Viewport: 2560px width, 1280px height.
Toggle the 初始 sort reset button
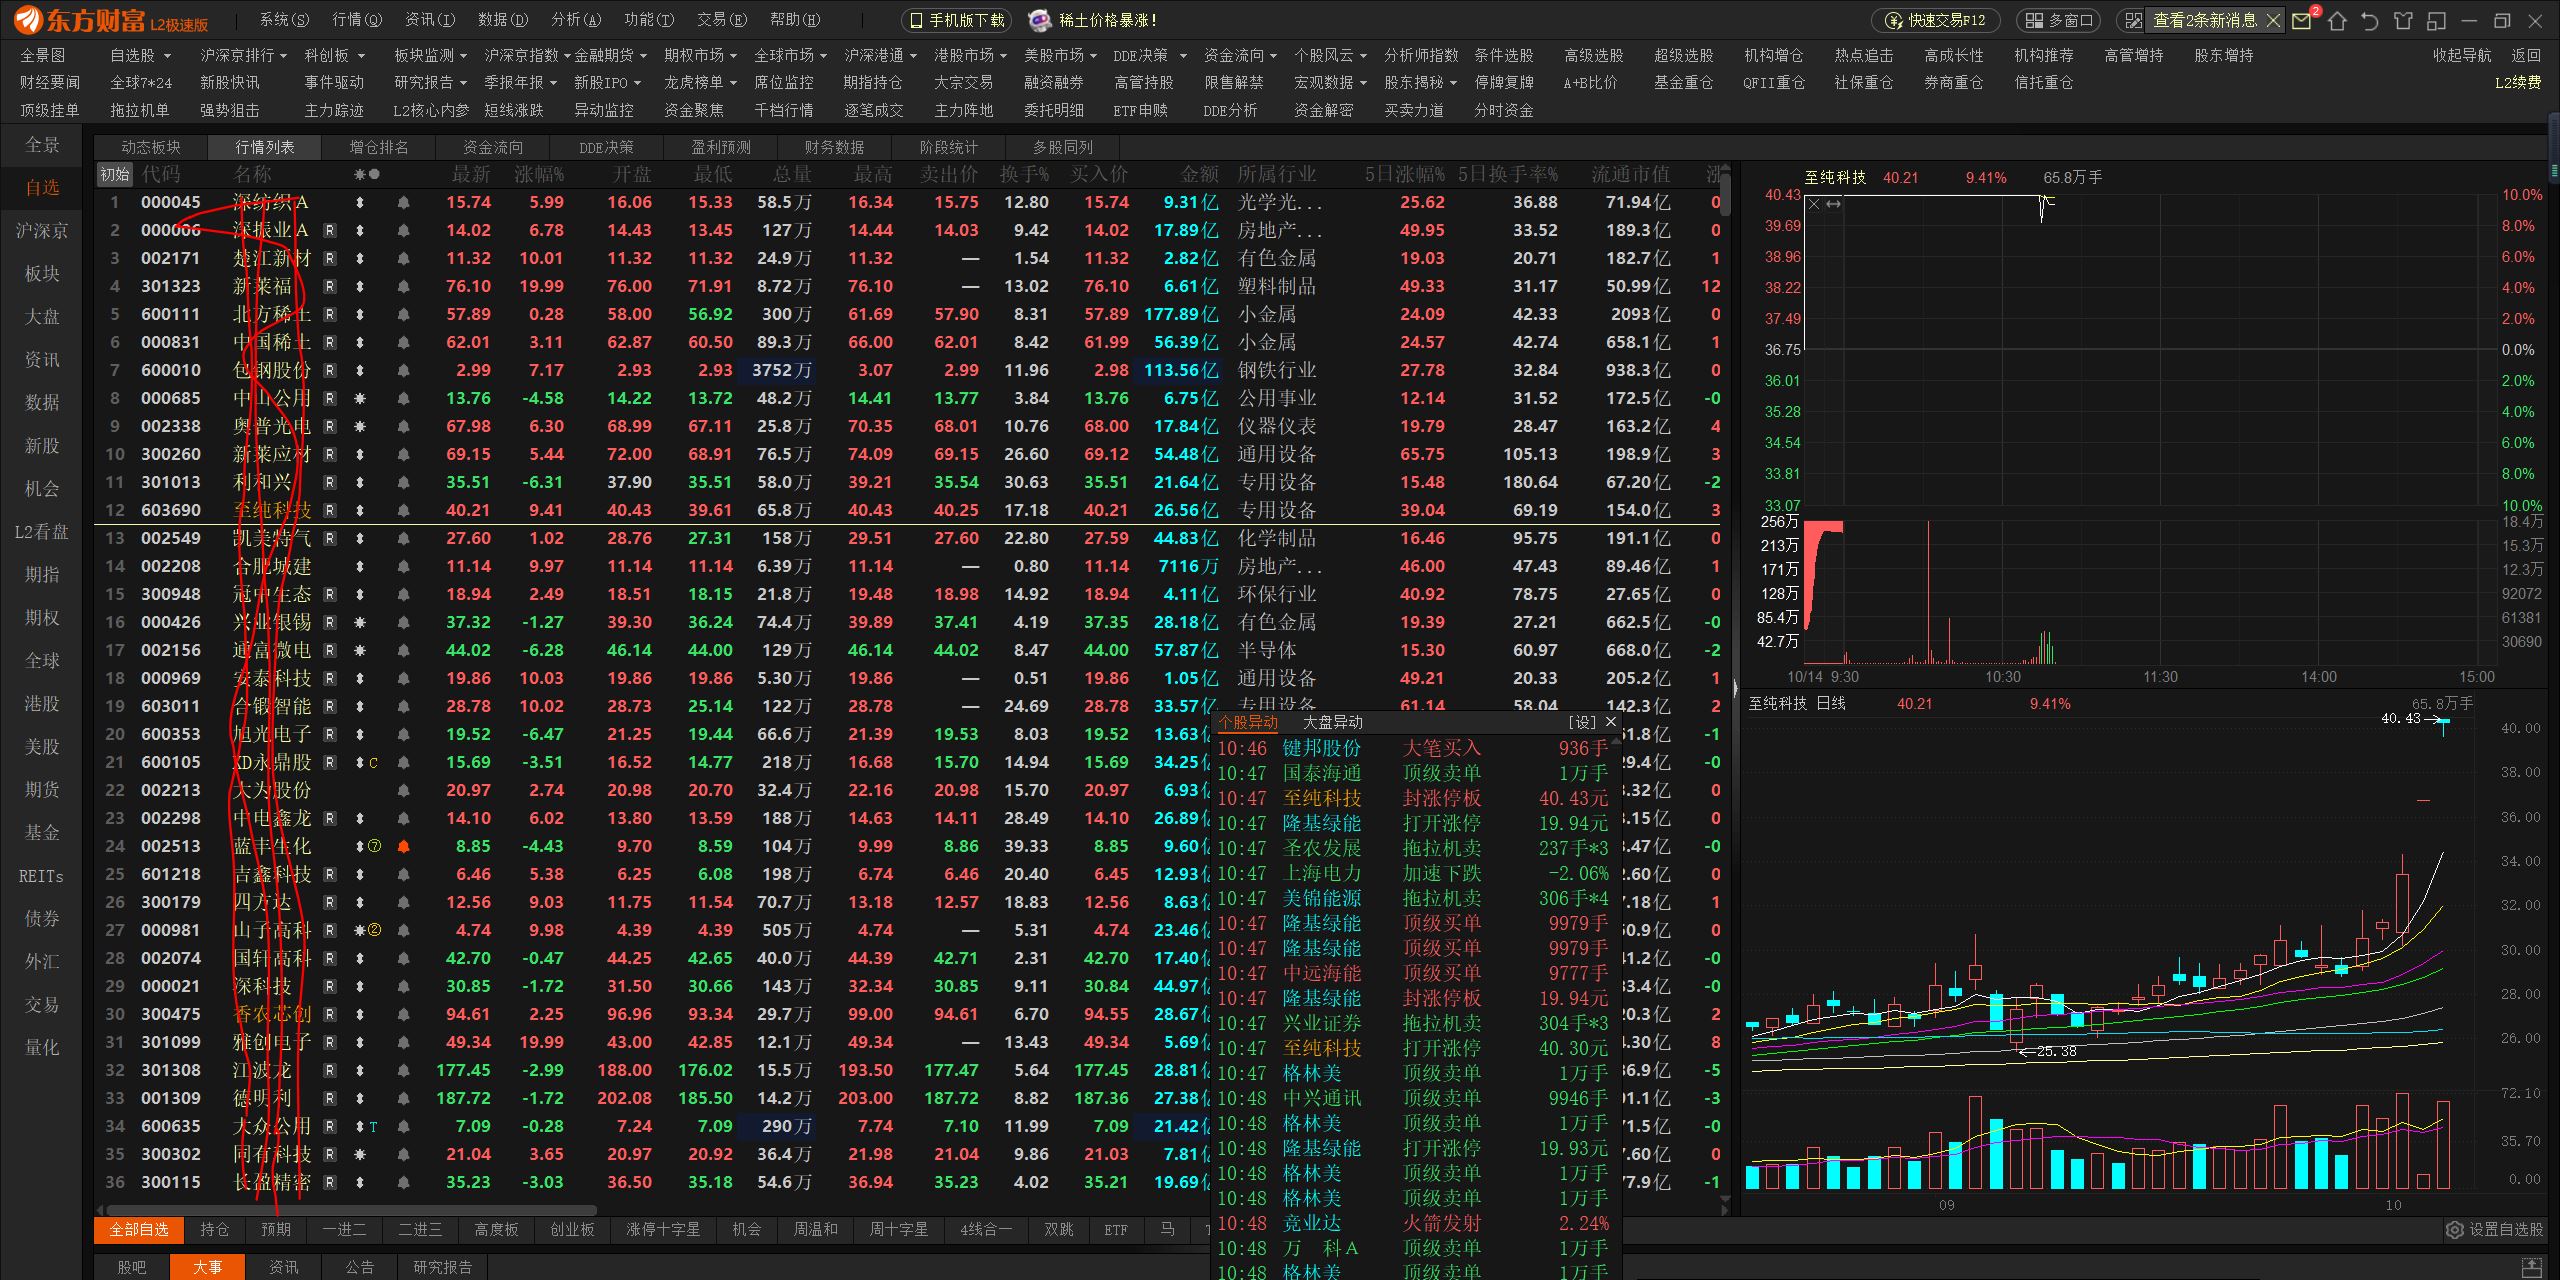pos(114,174)
